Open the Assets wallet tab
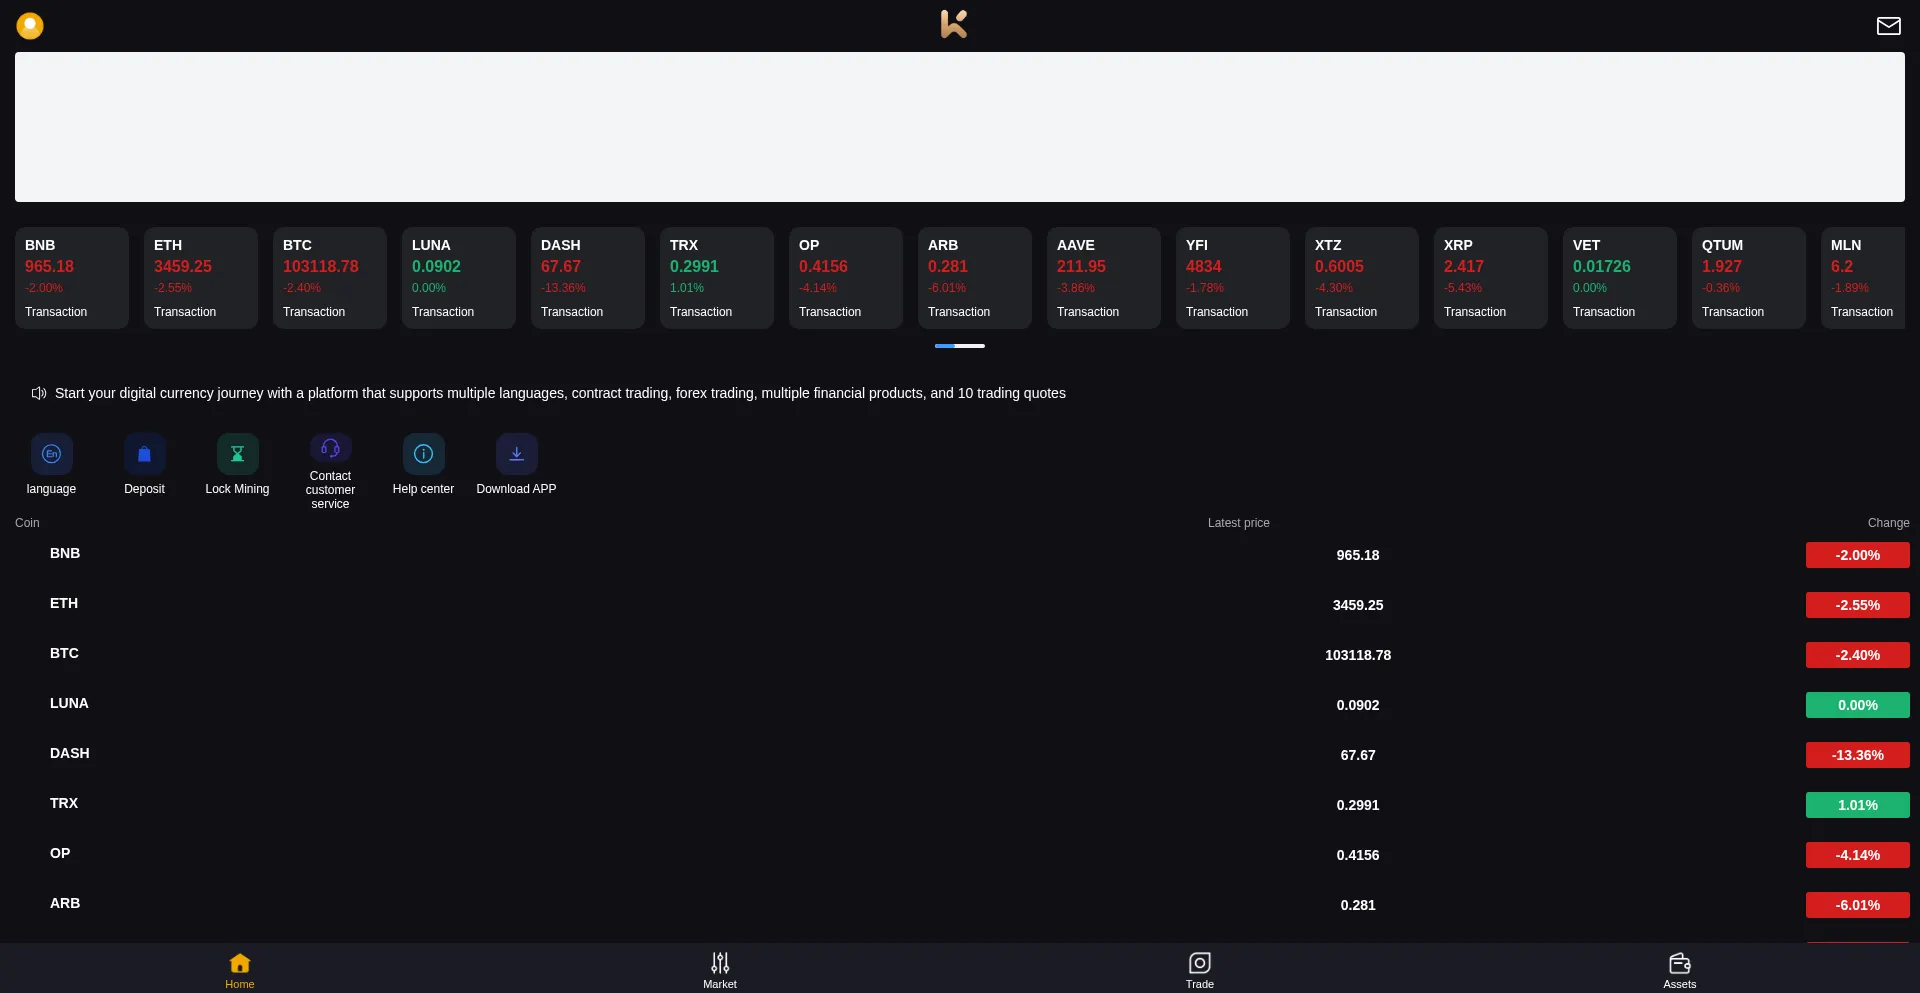This screenshot has height=993, width=1920. coord(1679,969)
